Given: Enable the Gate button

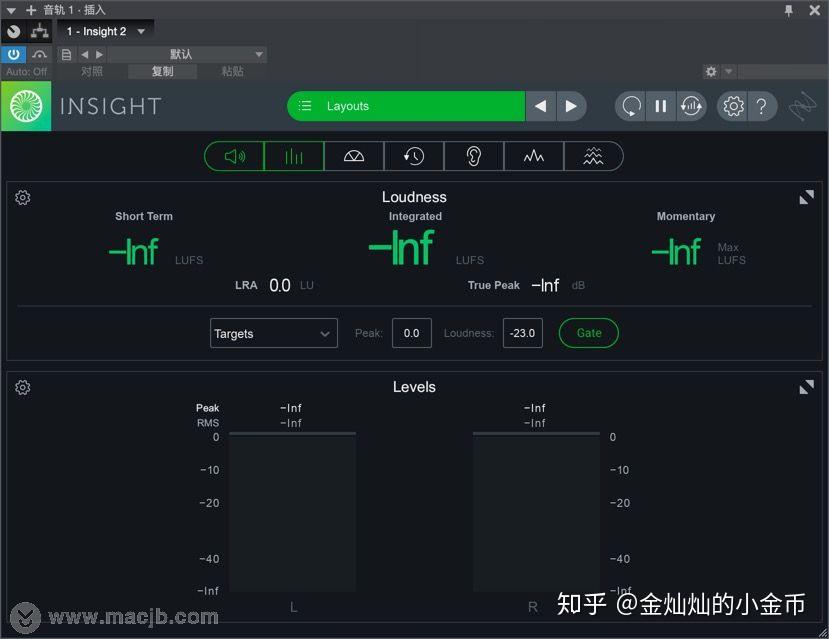Looking at the screenshot, I should point(588,333).
